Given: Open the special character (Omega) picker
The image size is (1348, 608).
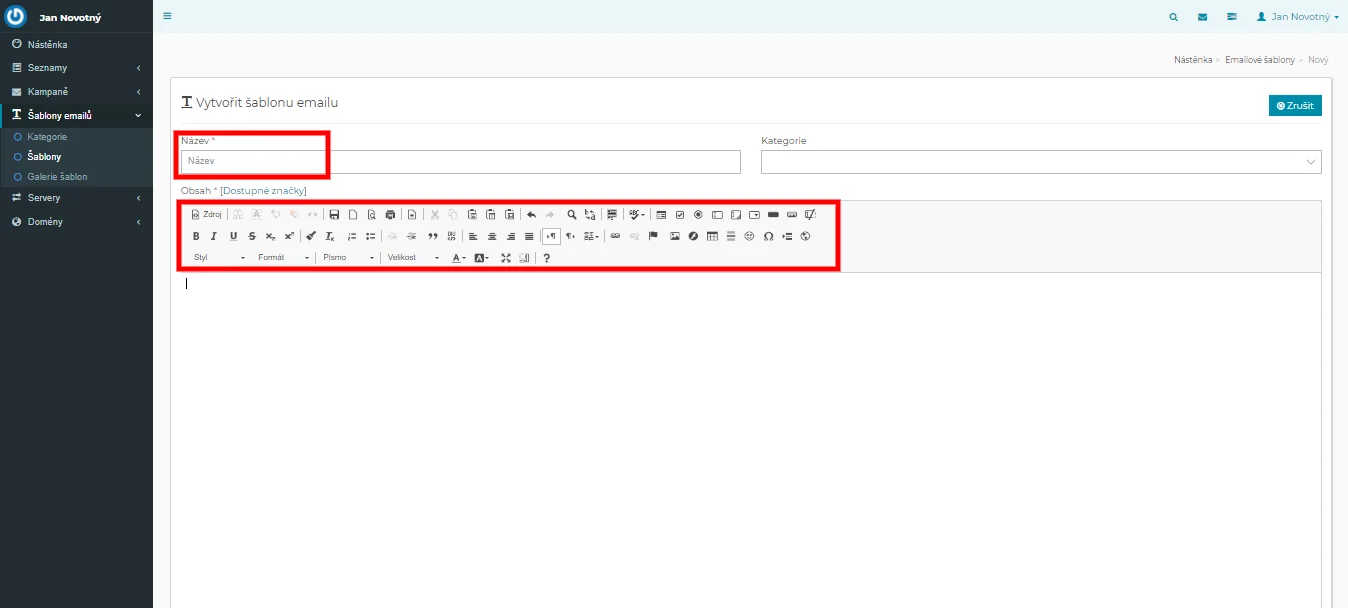Looking at the screenshot, I should [768, 236].
